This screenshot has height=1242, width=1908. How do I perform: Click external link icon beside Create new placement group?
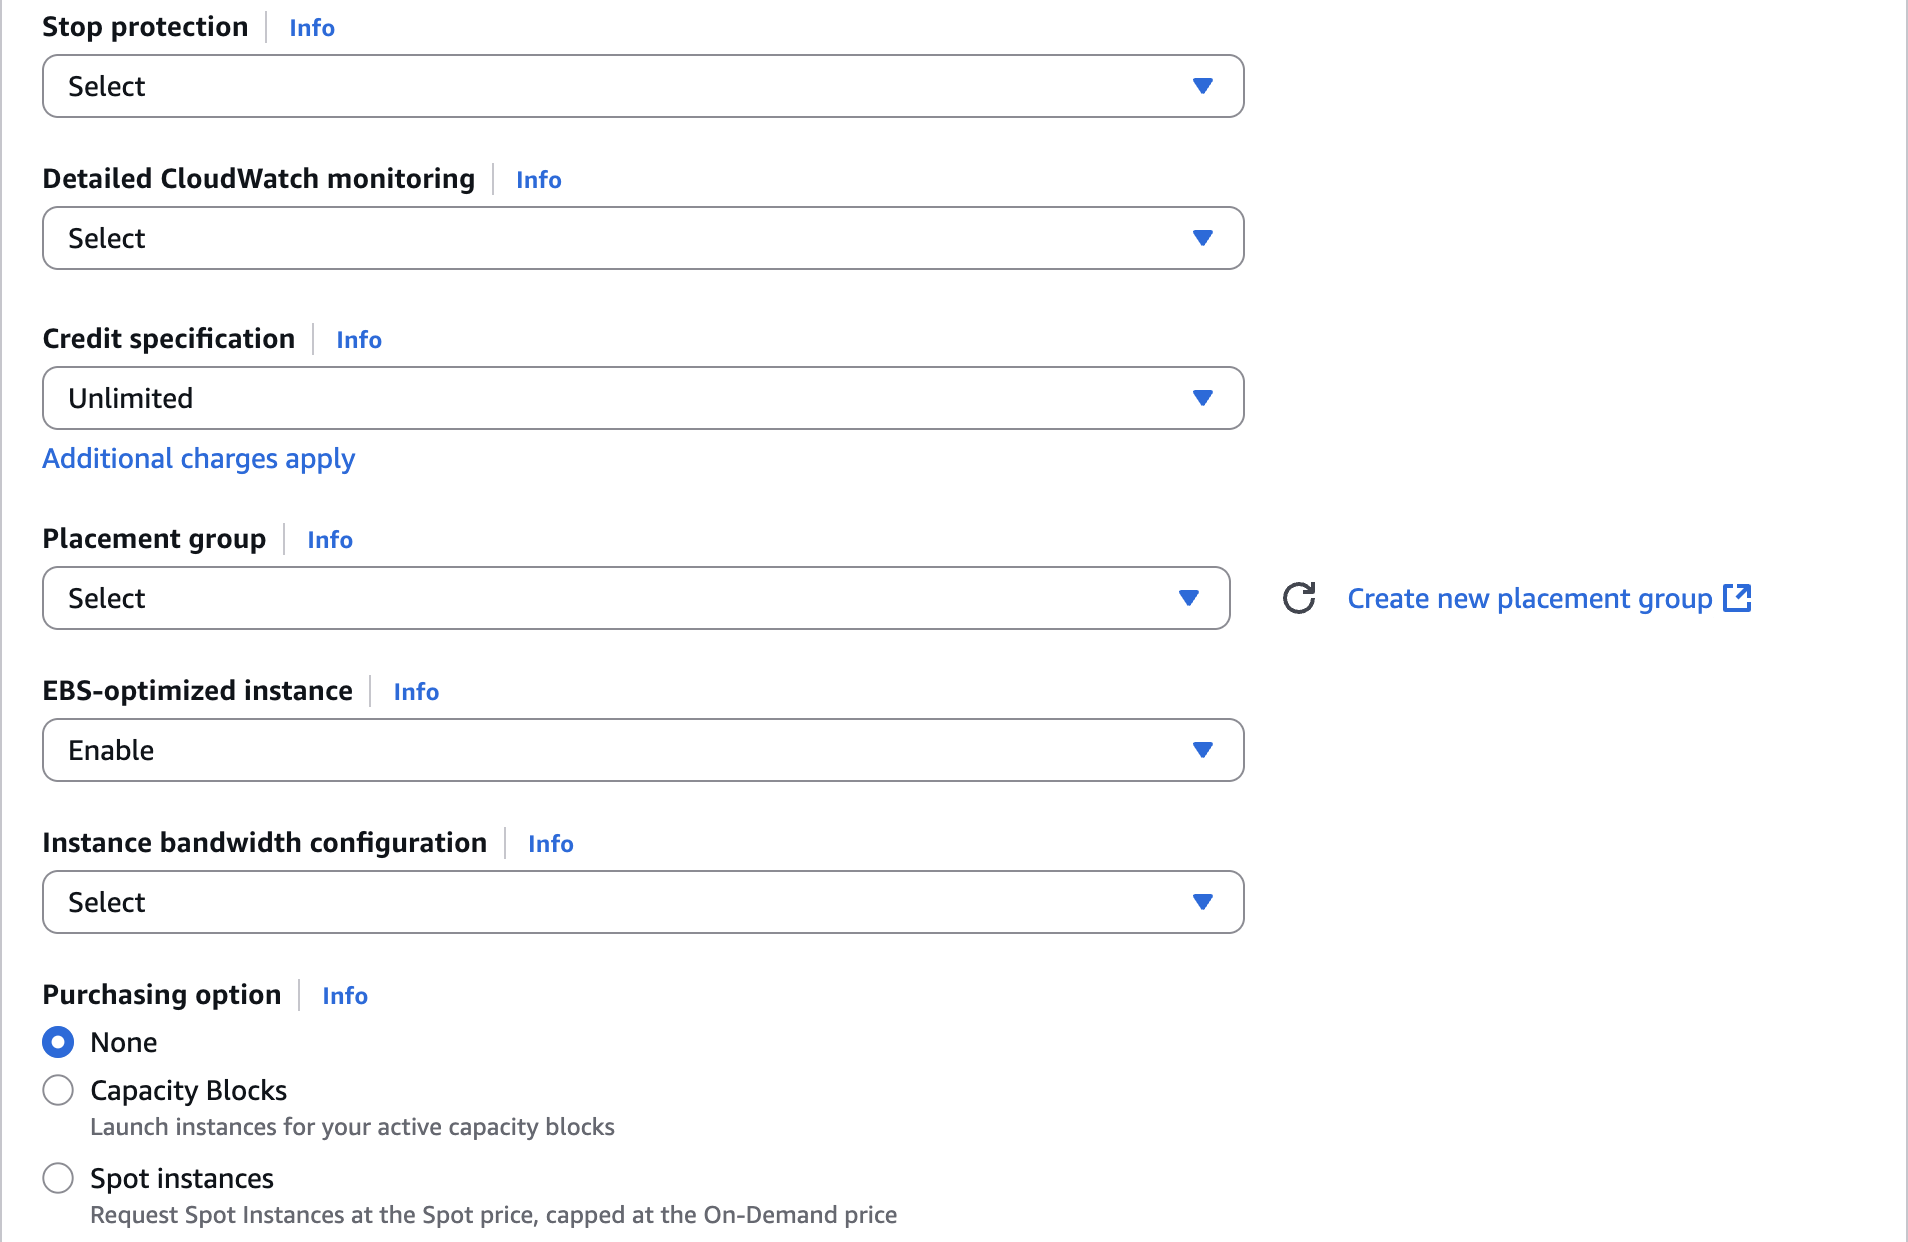point(1737,598)
